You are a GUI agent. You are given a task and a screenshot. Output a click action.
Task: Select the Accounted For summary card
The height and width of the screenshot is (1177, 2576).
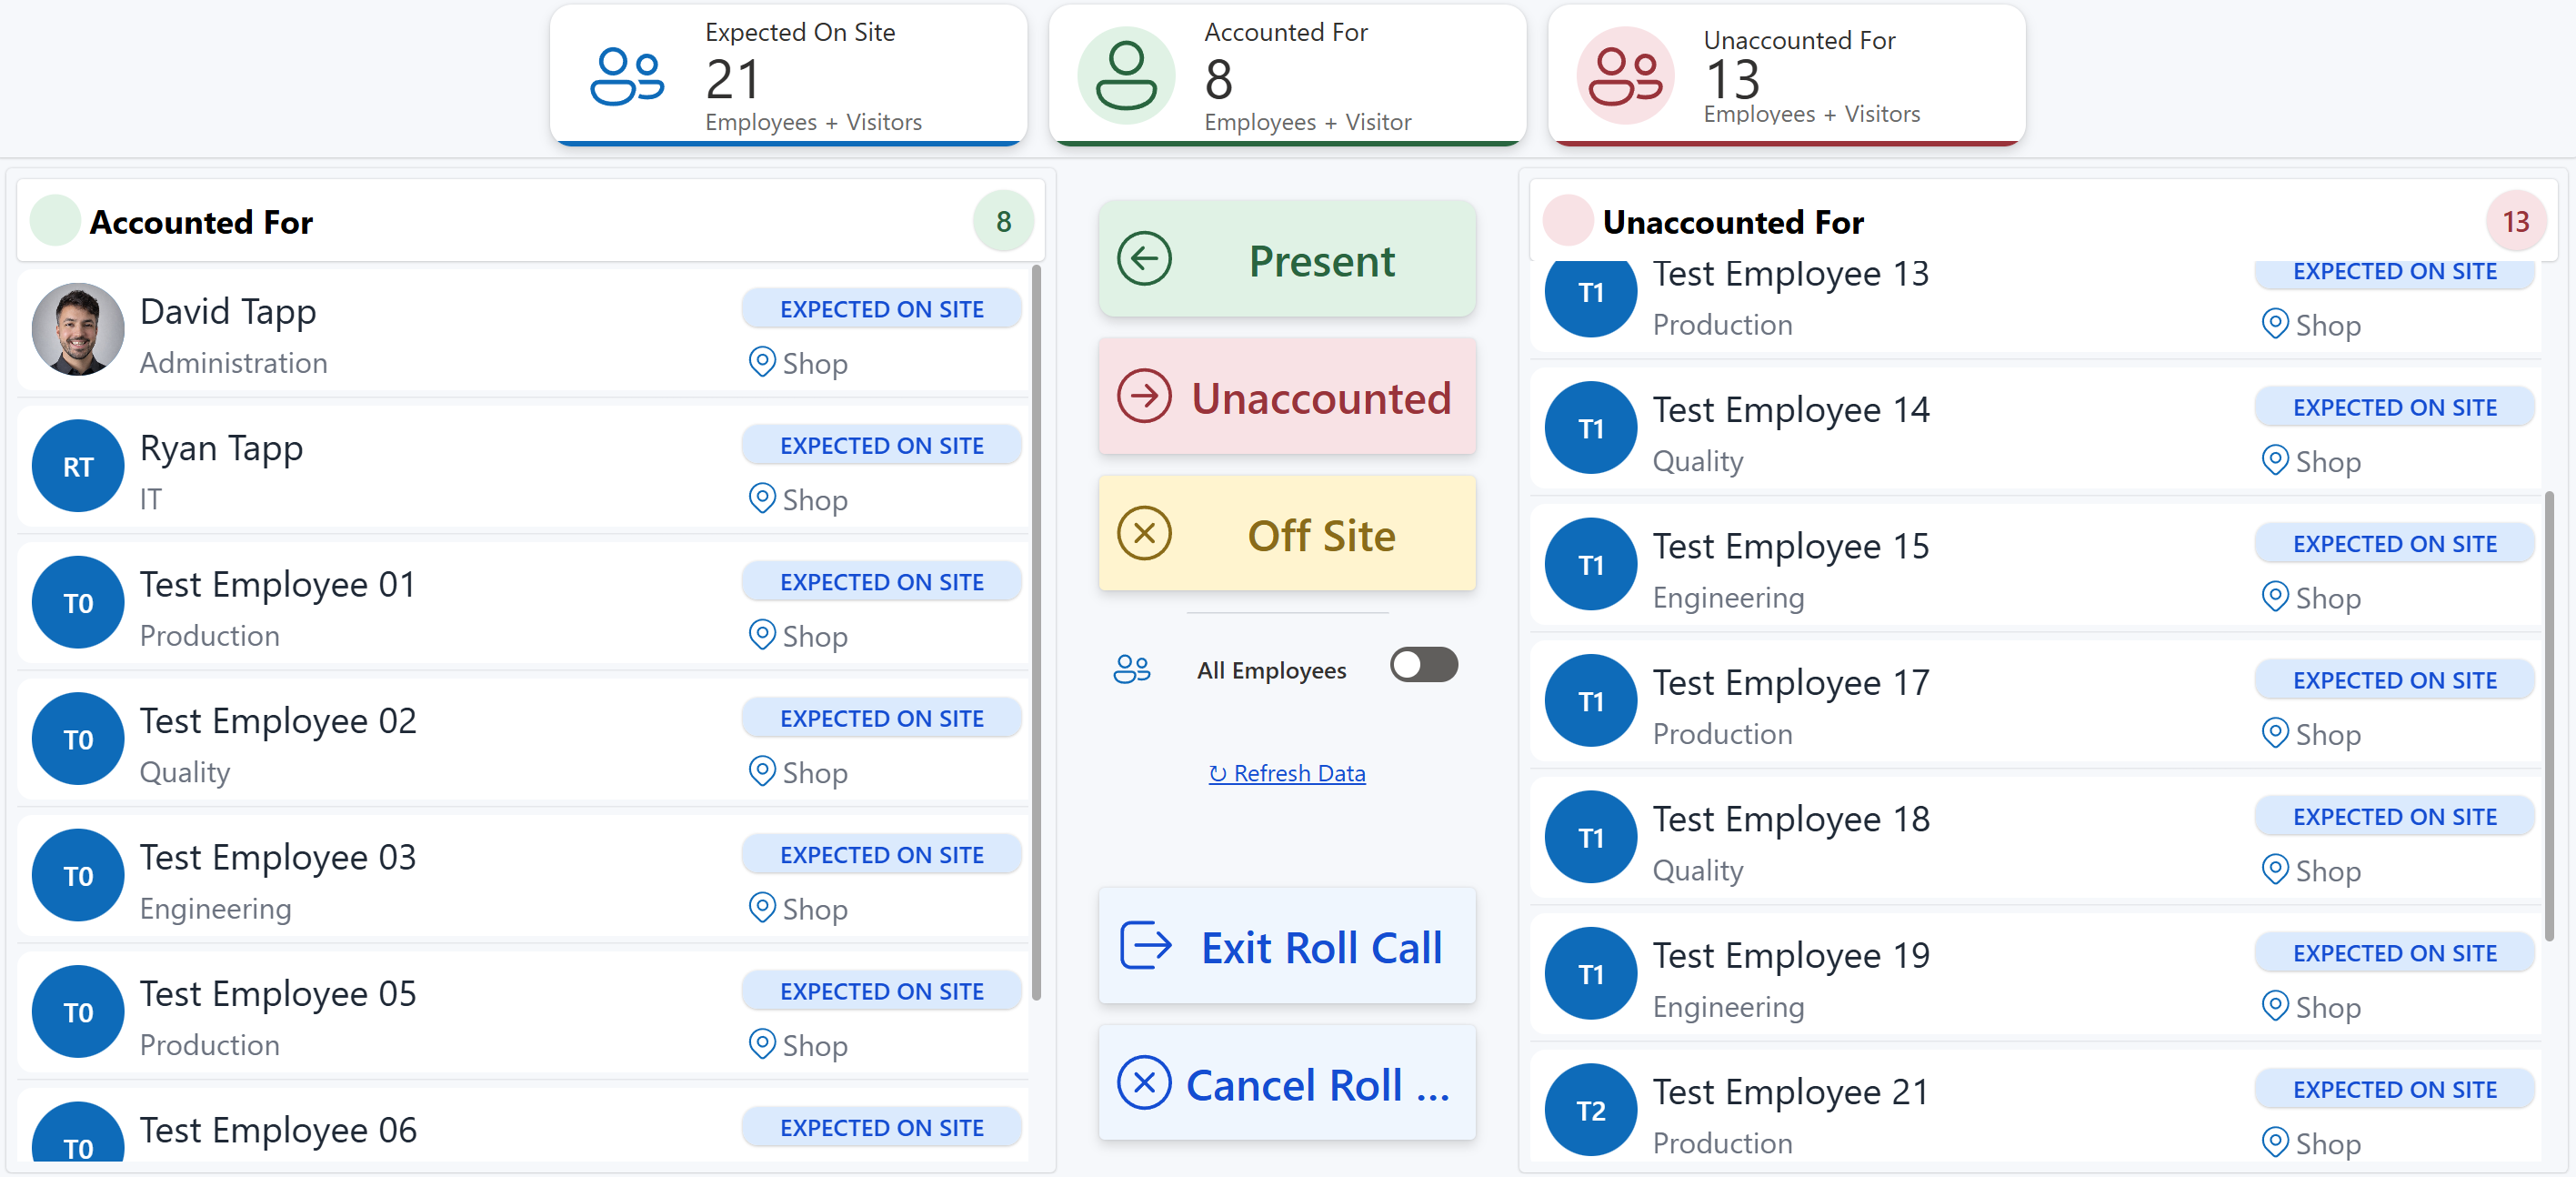[x=1287, y=75]
